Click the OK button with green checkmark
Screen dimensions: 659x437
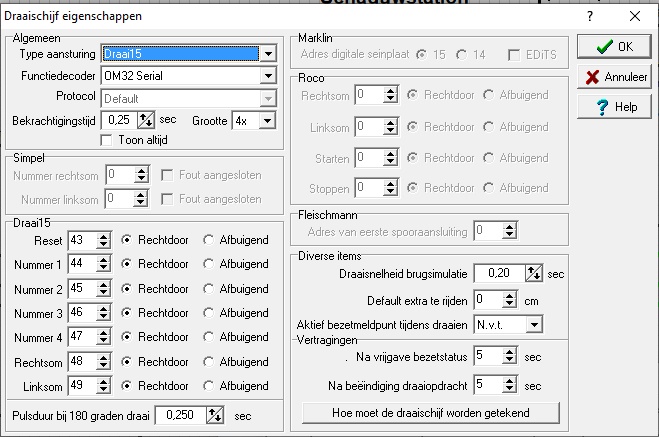tap(614, 47)
